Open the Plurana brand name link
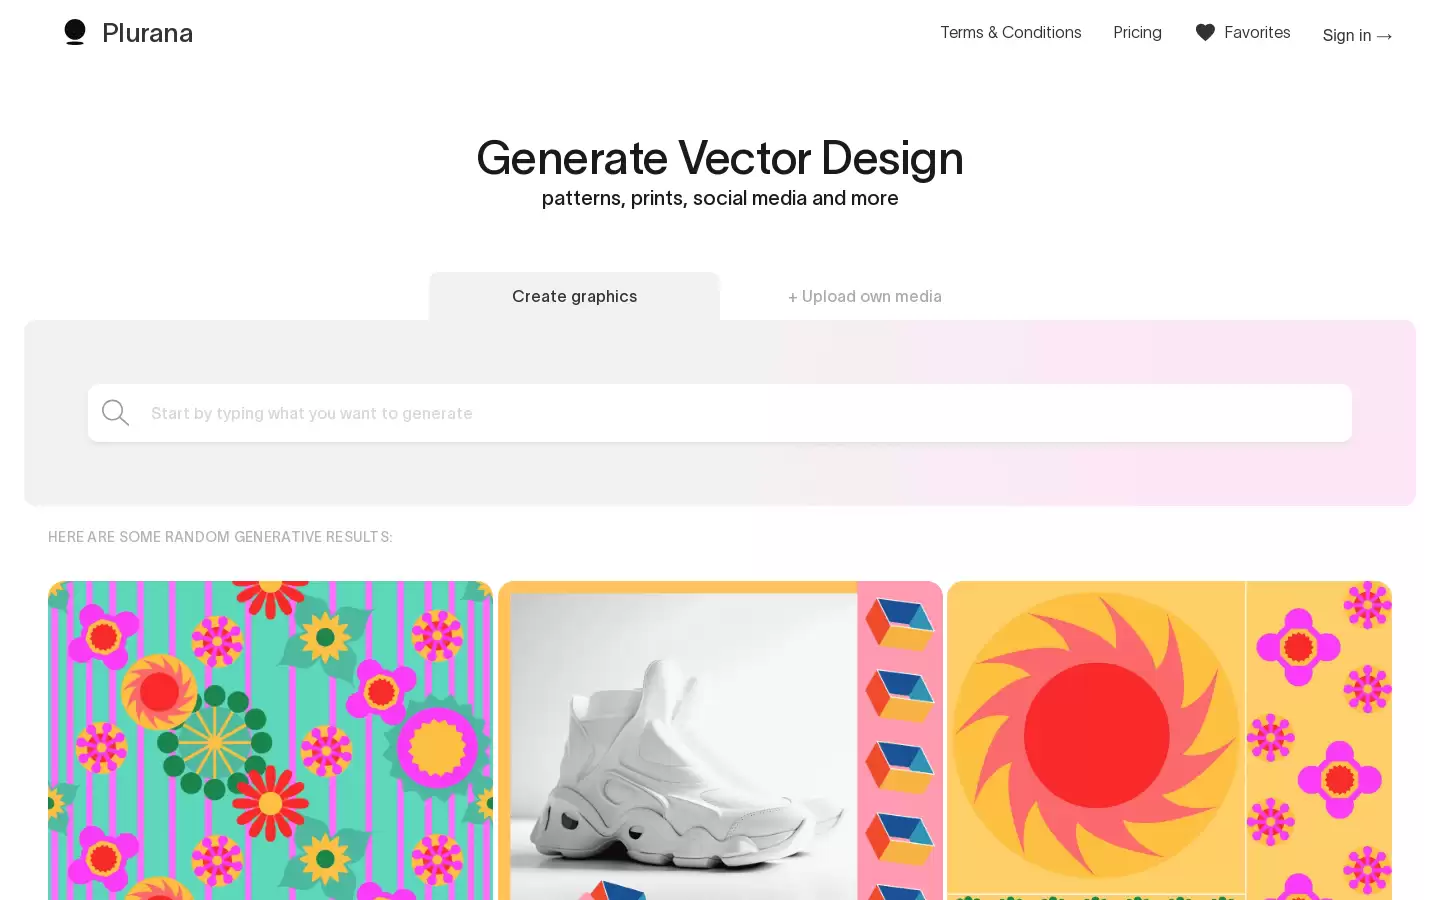 click(147, 33)
